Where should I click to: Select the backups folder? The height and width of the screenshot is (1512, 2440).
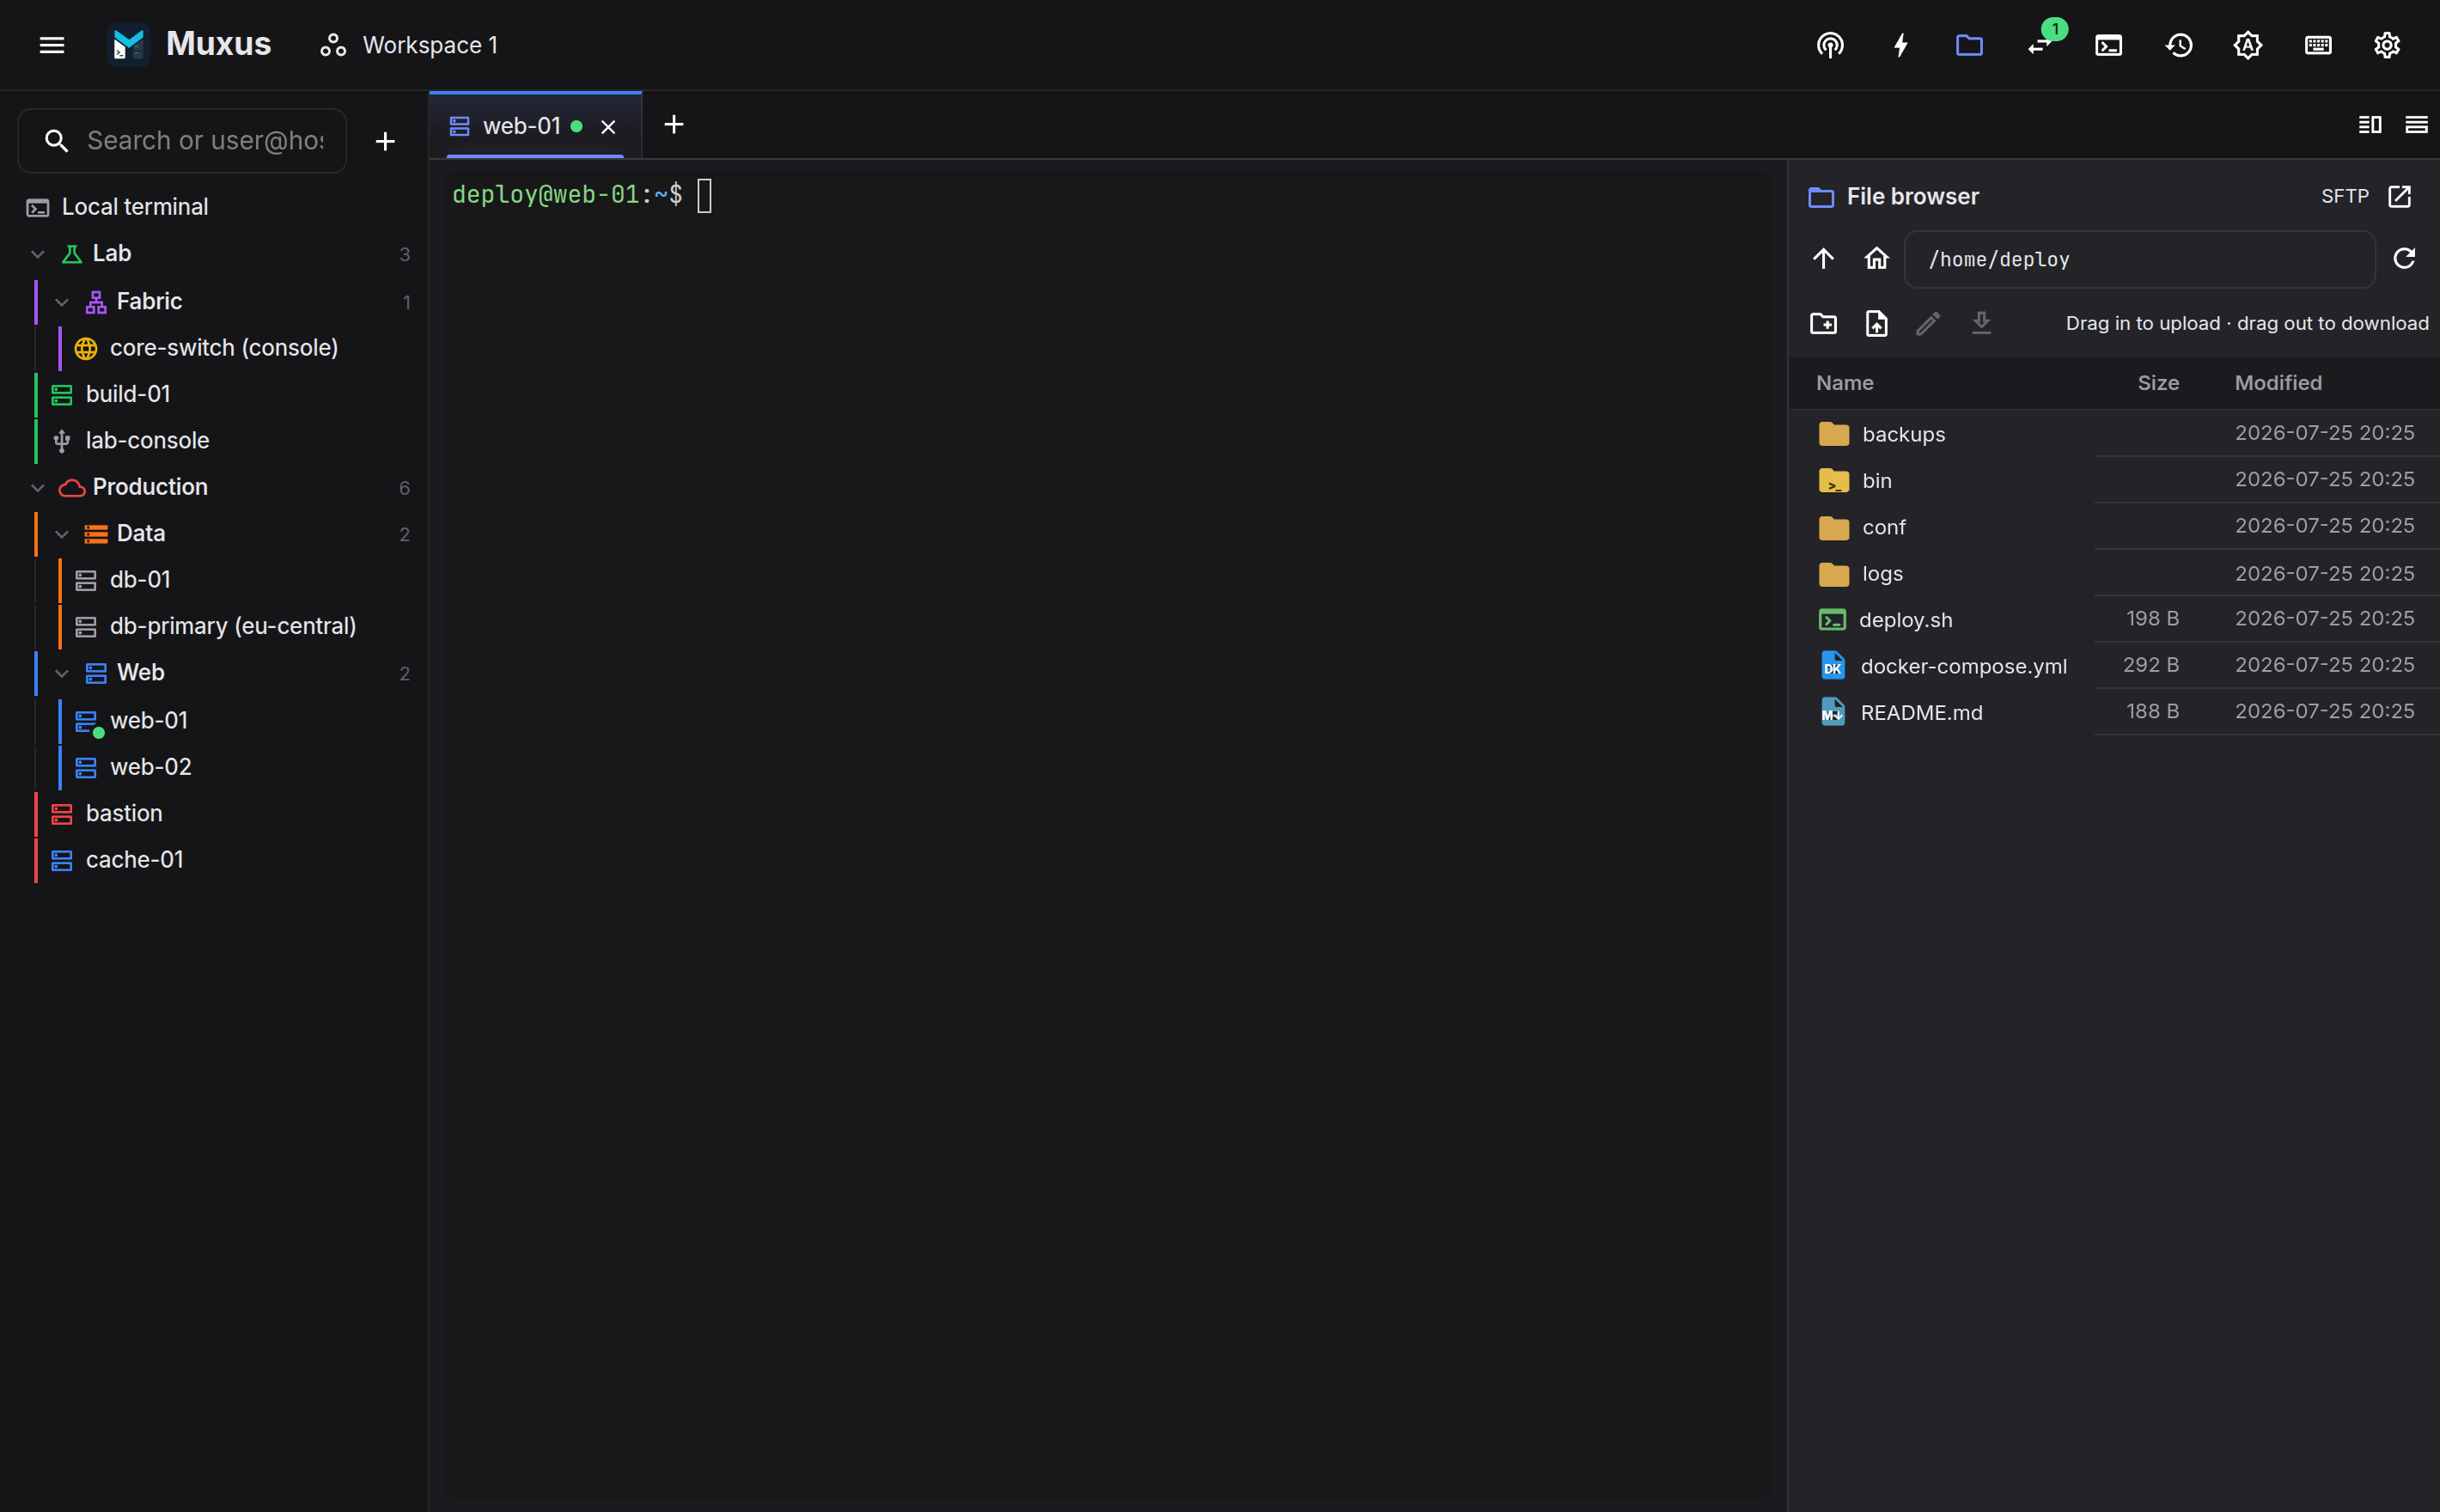(2113, 434)
